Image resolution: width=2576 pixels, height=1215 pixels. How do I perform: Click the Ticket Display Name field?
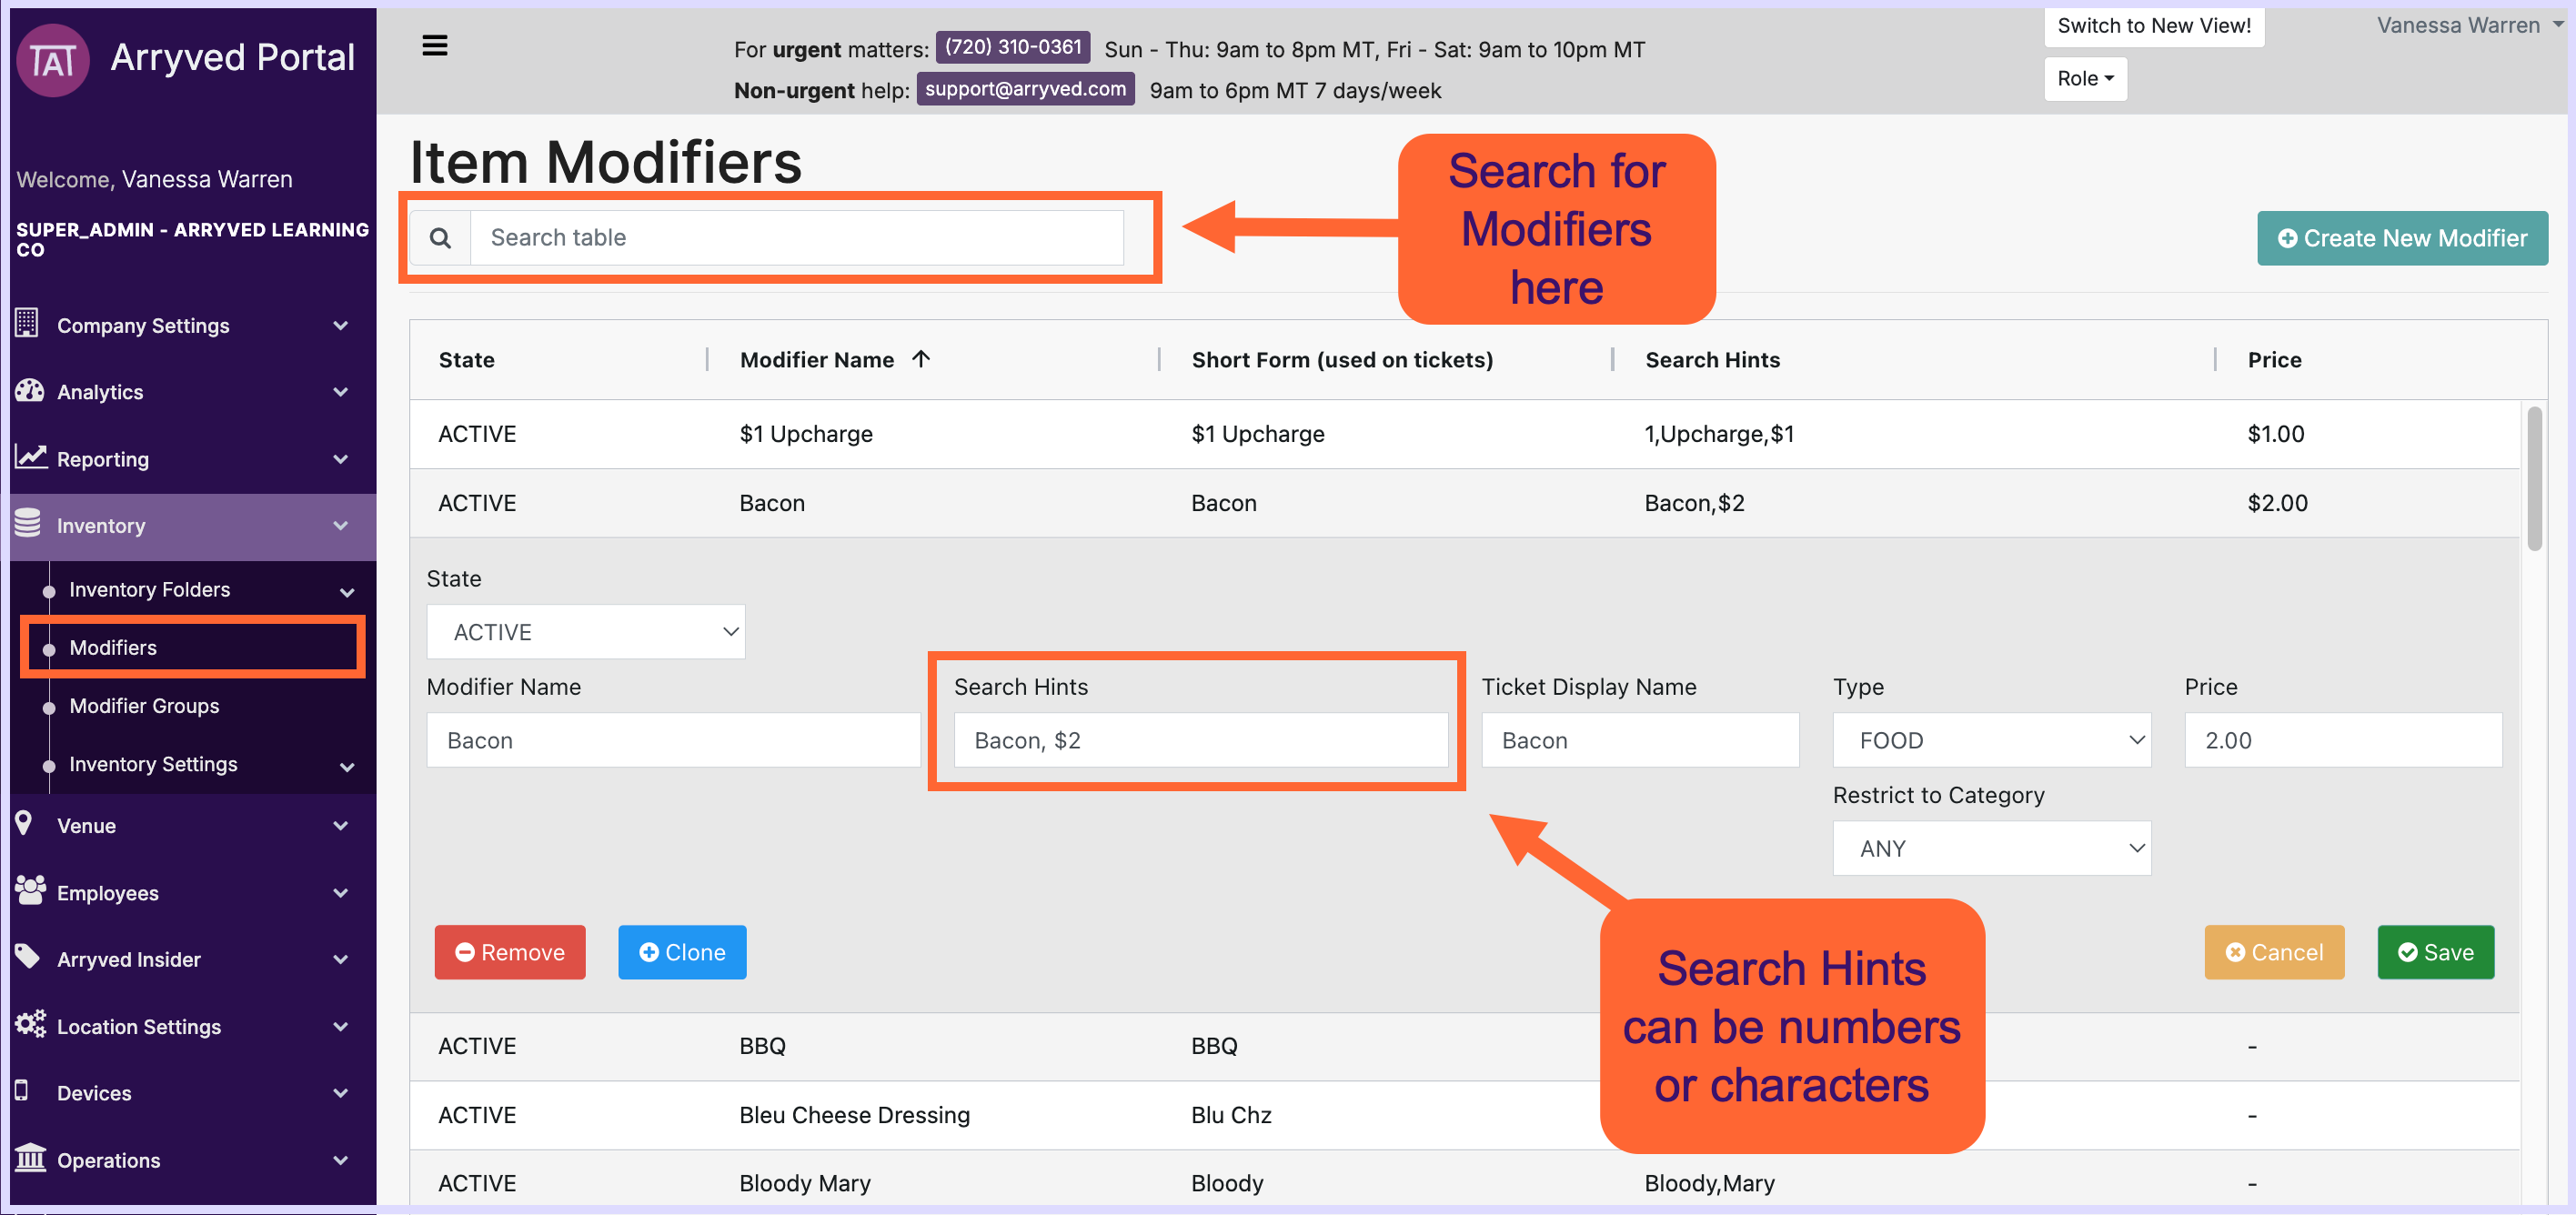point(1640,740)
